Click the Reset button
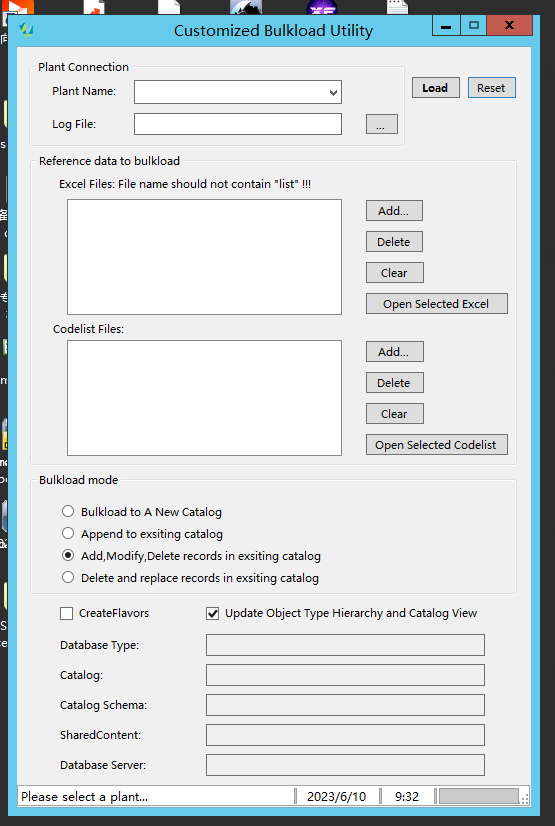 (x=491, y=88)
